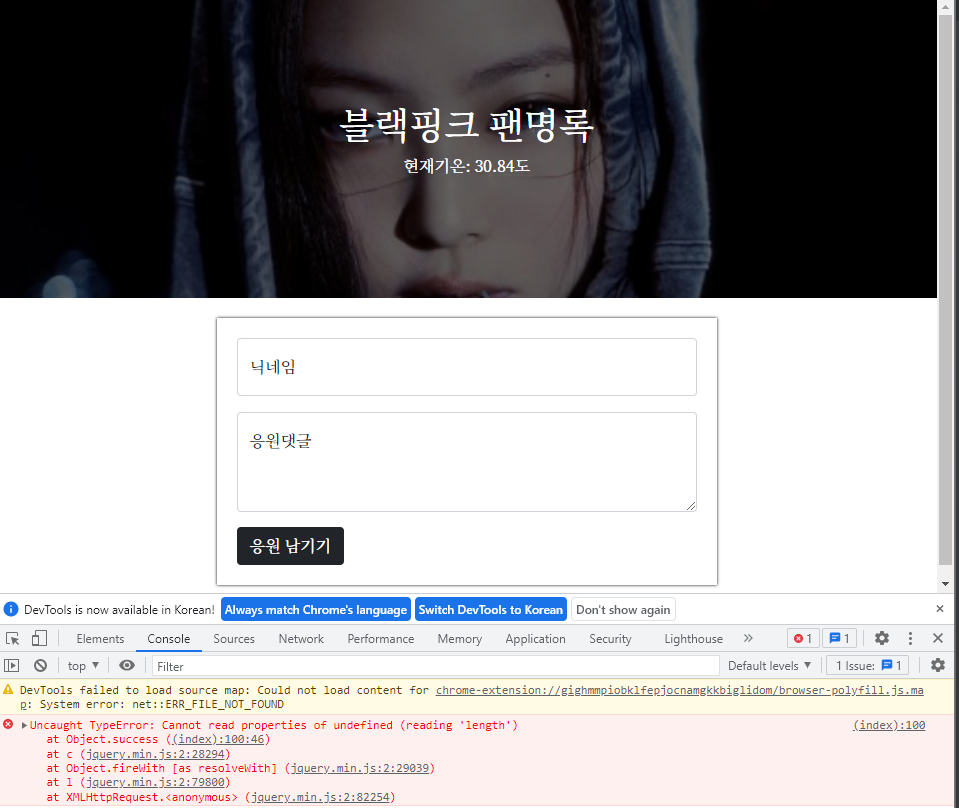Open the top JavaScript context dropdown
Viewport: 959px width, 808px height.
tap(83, 666)
